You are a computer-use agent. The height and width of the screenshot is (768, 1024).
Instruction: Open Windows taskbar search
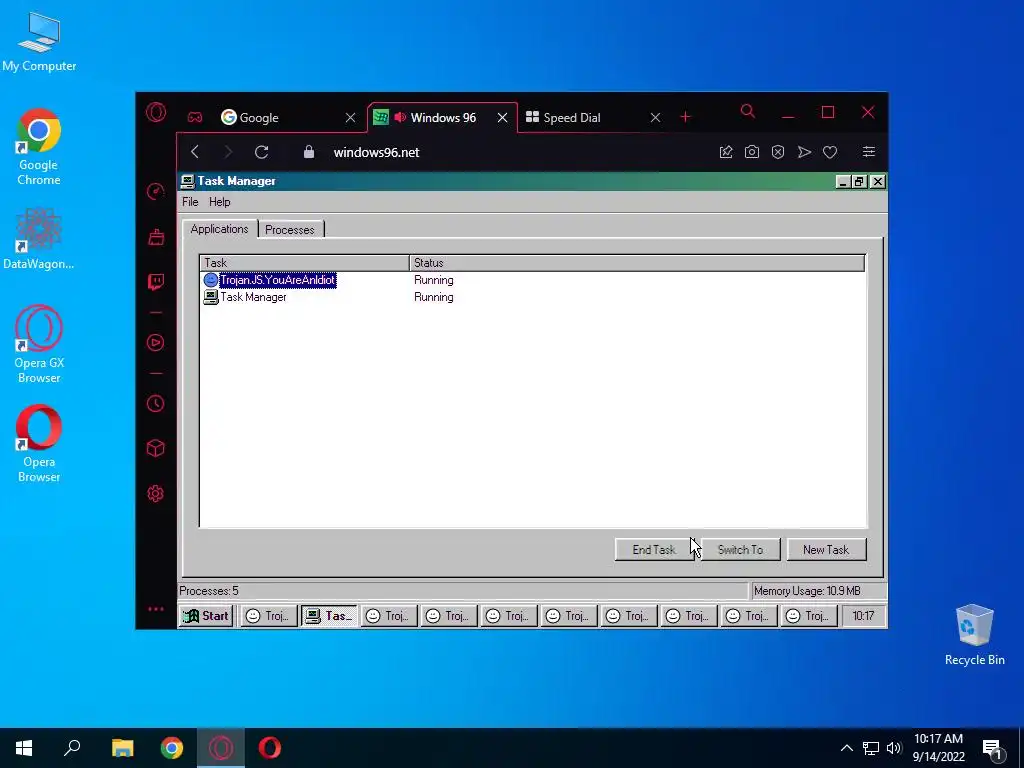[x=72, y=748]
